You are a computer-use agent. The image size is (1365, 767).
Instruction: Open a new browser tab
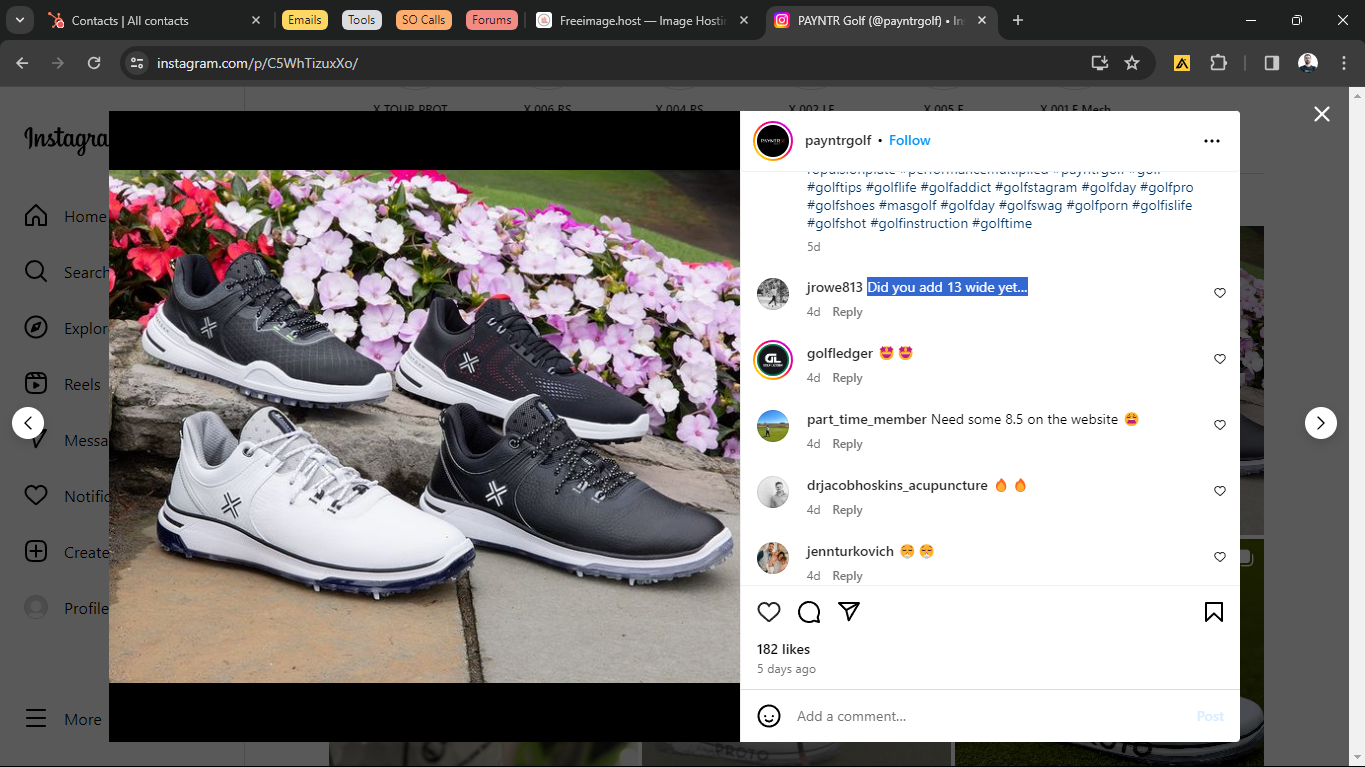click(x=1018, y=20)
